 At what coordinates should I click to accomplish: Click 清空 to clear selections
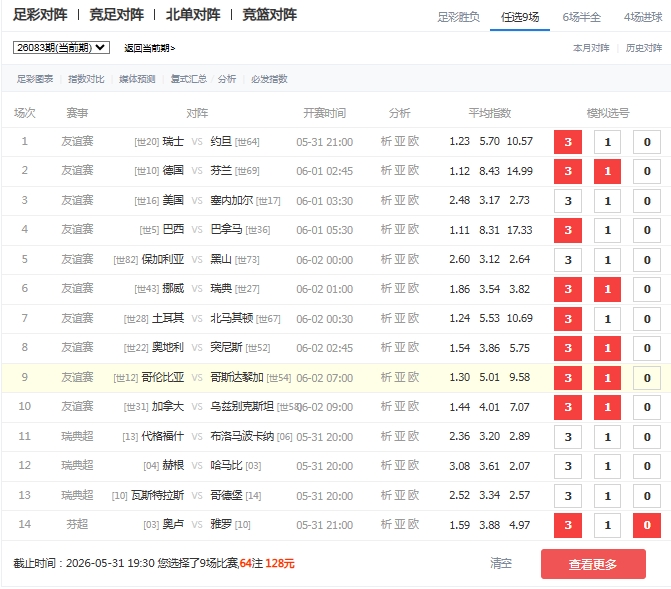click(501, 563)
